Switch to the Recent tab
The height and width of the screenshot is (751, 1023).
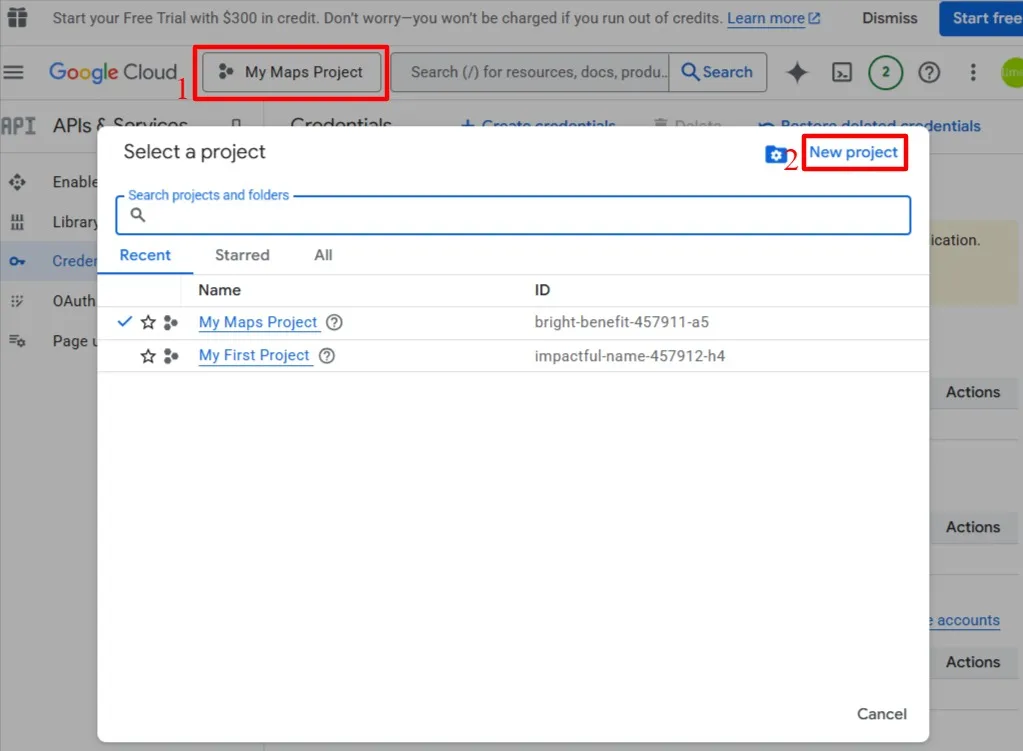click(x=145, y=255)
